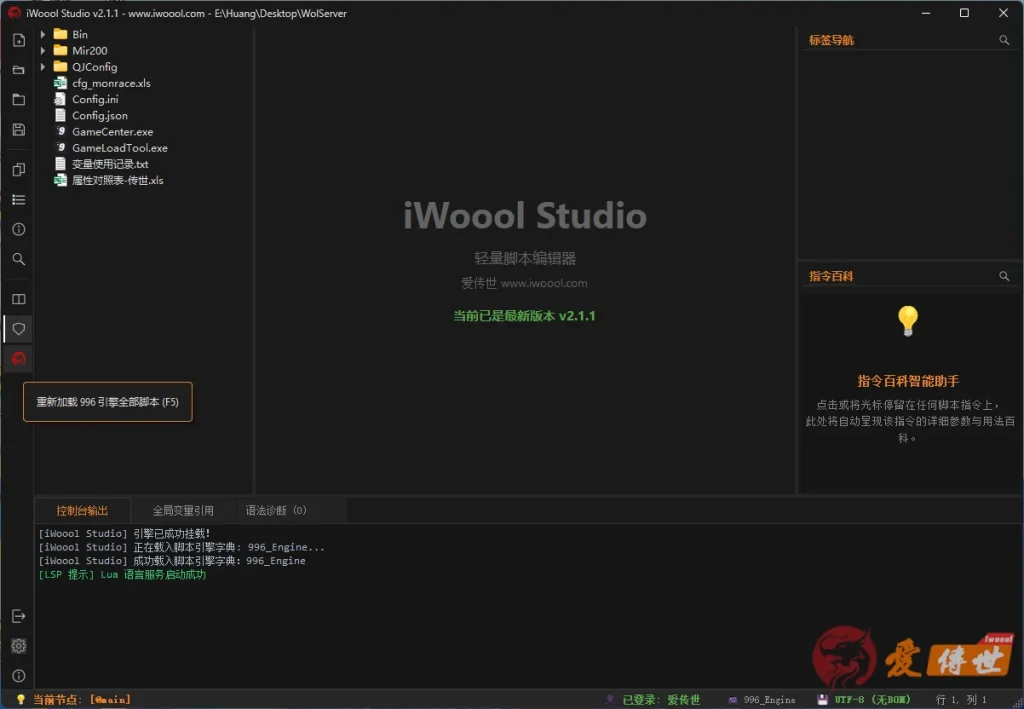Select Config.ini in the file tree
The width and height of the screenshot is (1024, 709).
tap(95, 99)
